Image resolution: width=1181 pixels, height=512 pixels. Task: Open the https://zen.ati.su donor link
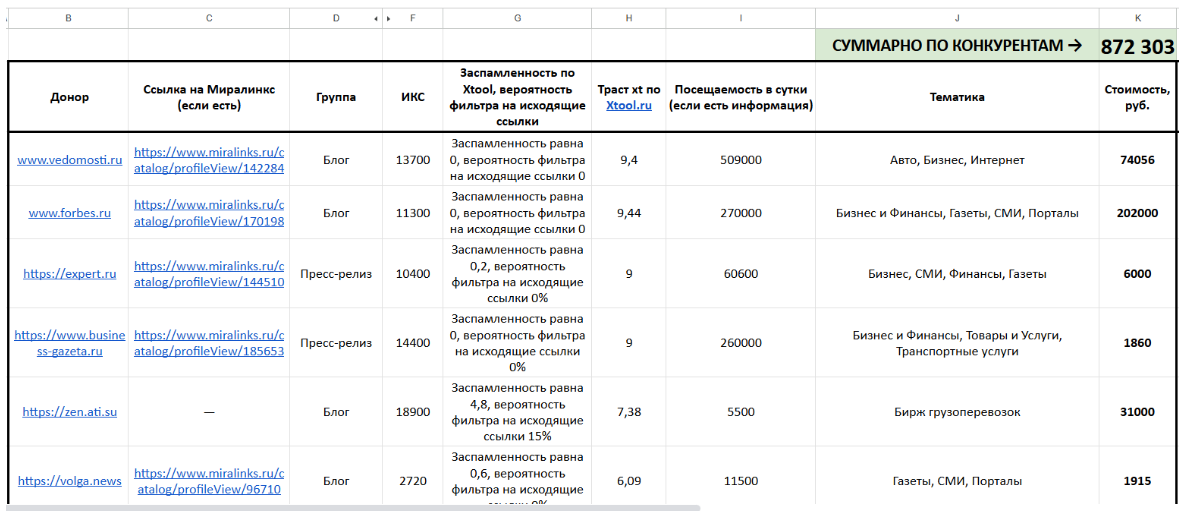tap(69, 412)
